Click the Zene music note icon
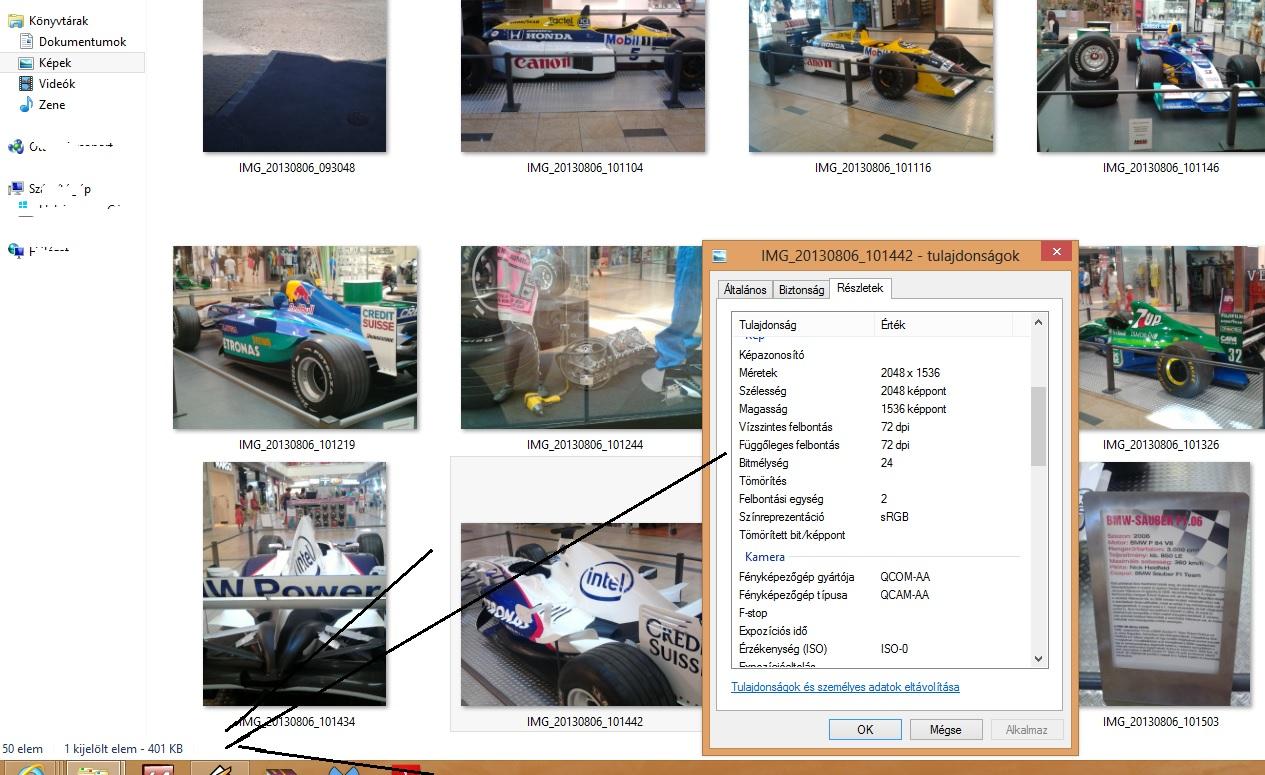Screen dimensions: 1265x775 click(27, 105)
